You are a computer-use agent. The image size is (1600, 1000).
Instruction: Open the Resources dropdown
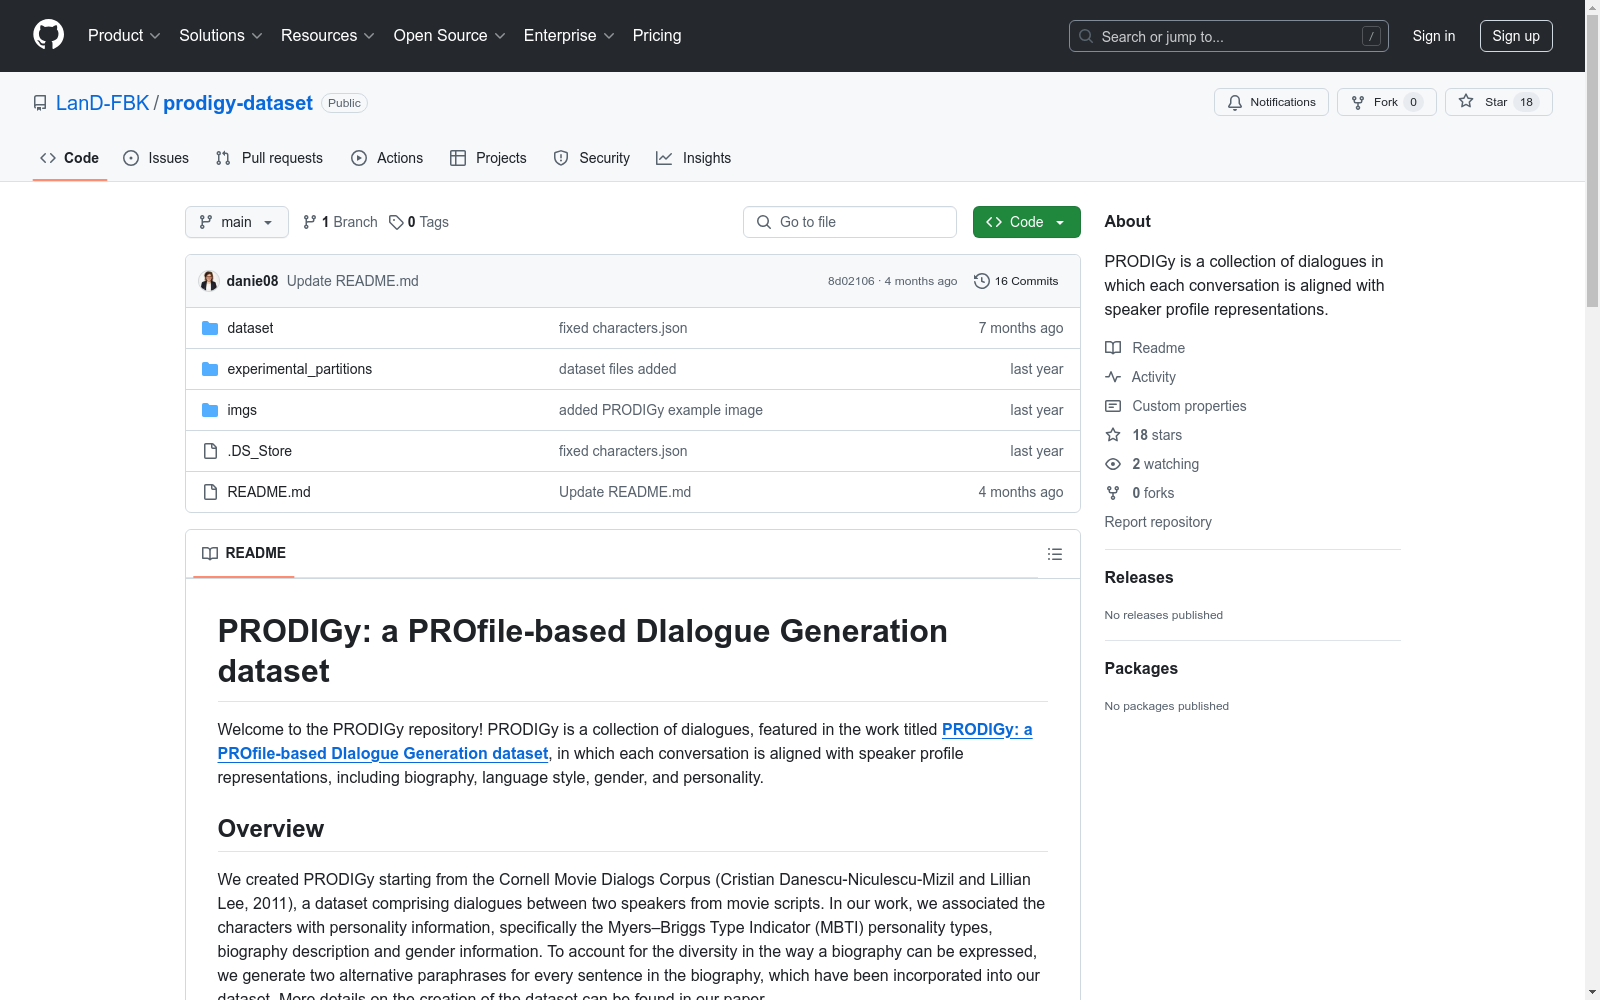328,35
